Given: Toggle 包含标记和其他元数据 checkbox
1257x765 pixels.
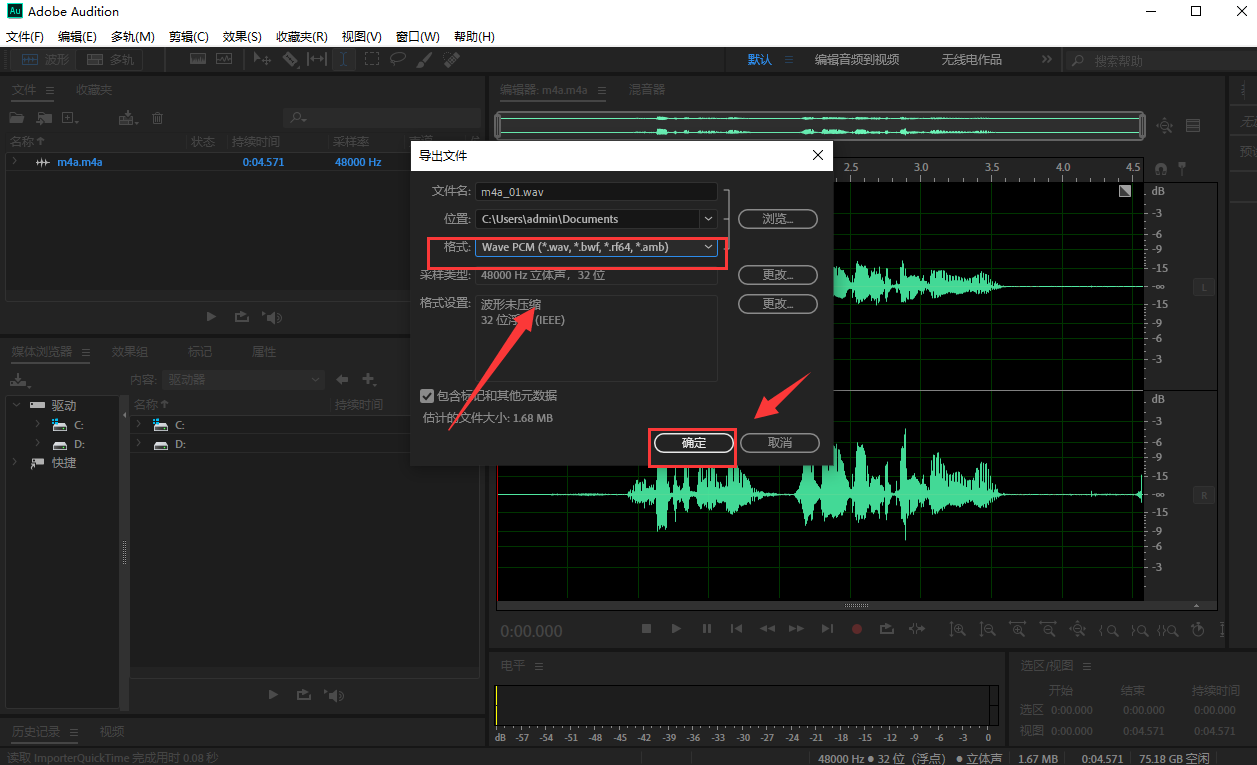Looking at the screenshot, I should click(428, 396).
